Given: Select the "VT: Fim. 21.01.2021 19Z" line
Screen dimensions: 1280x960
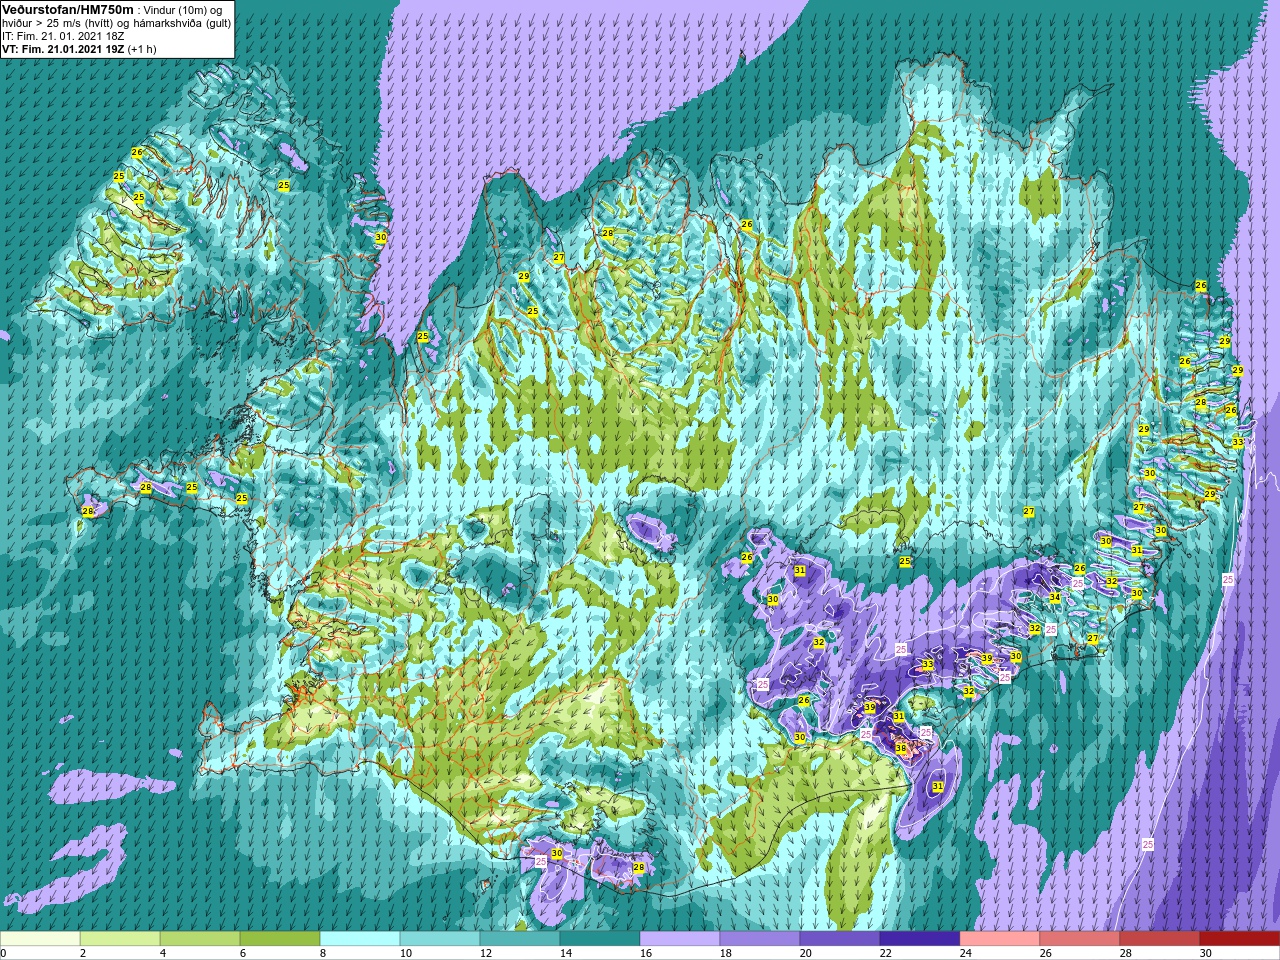Looking at the screenshot, I should [x=64, y=49].
